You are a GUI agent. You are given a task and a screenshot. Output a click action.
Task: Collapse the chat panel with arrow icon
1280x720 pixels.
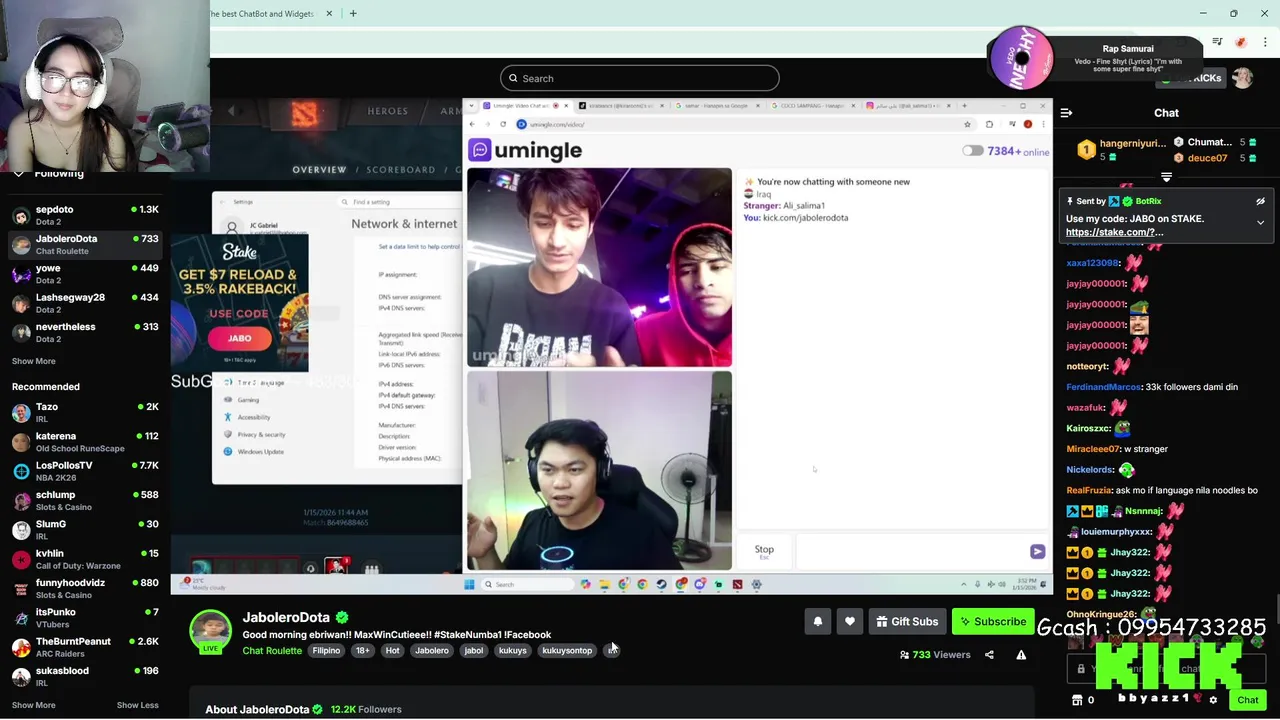point(1066,113)
